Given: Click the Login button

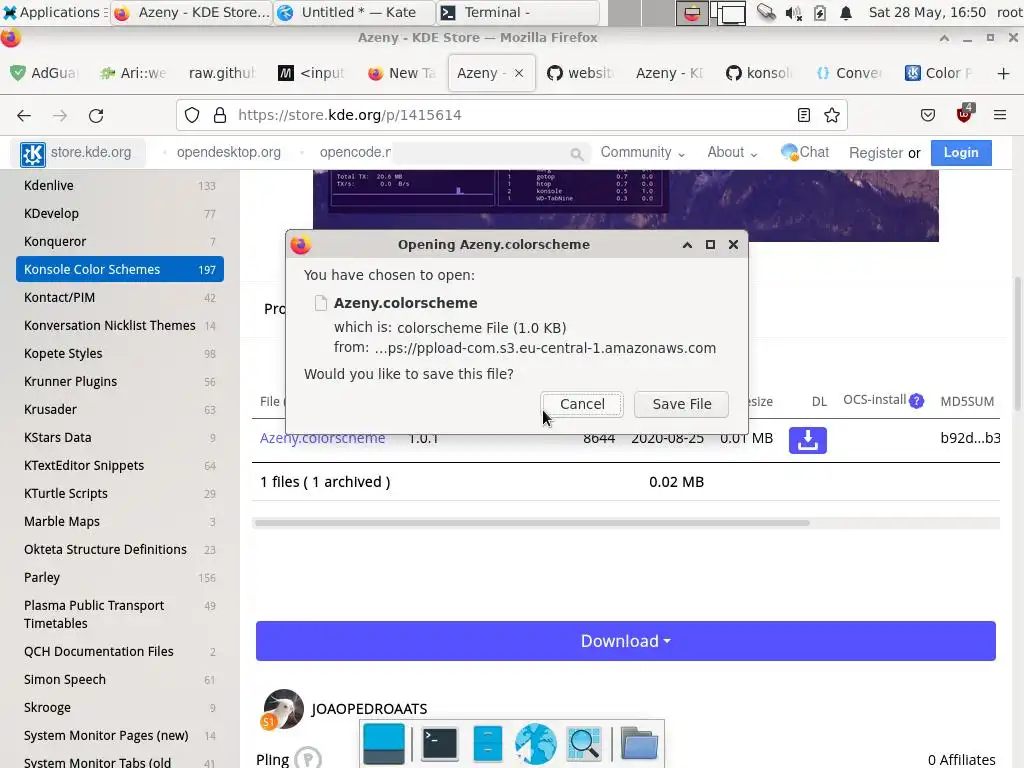Looking at the screenshot, I should pos(961,153).
